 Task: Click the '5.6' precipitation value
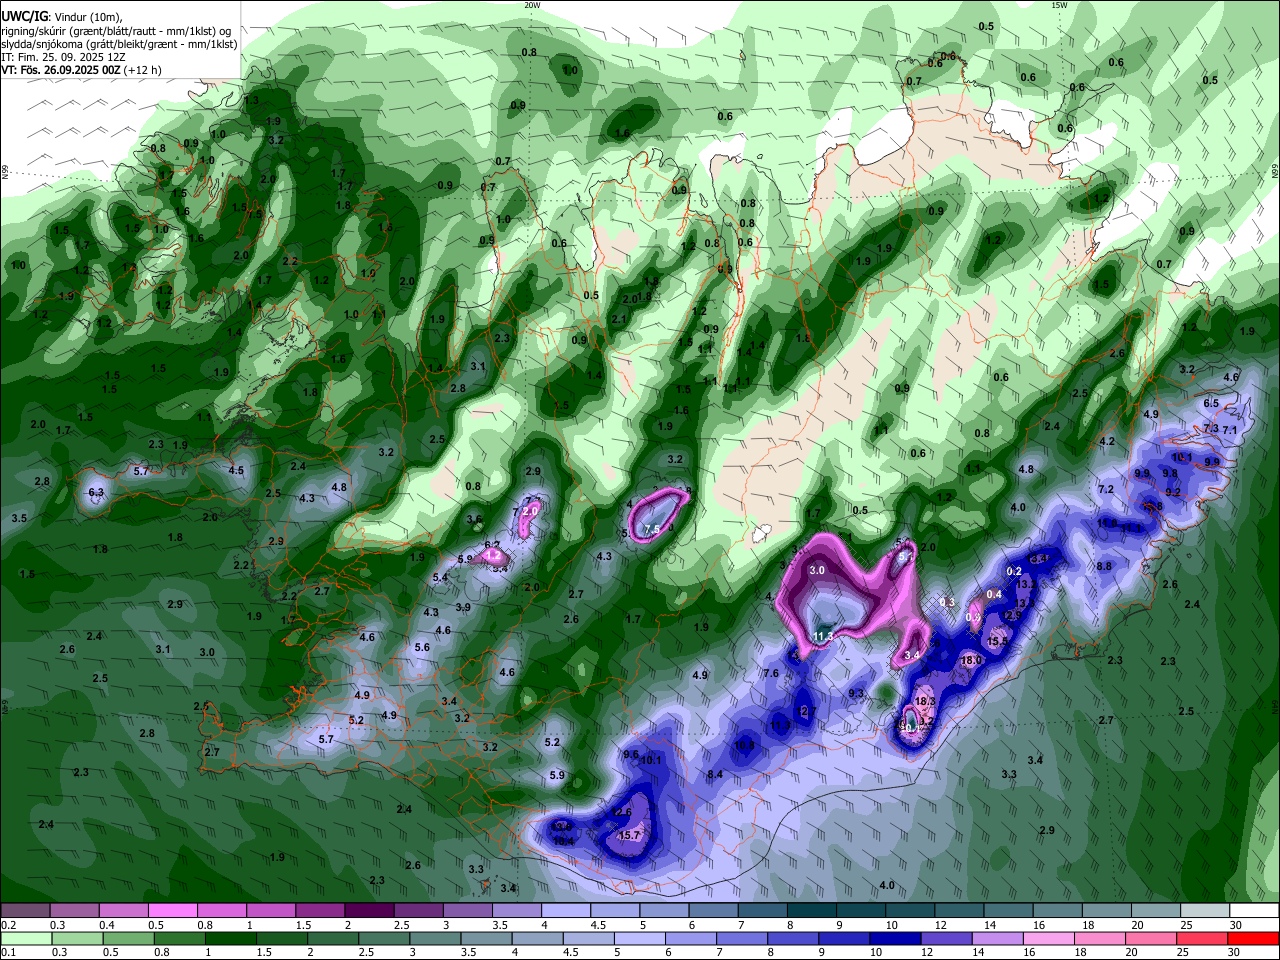[x=422, y=648]
